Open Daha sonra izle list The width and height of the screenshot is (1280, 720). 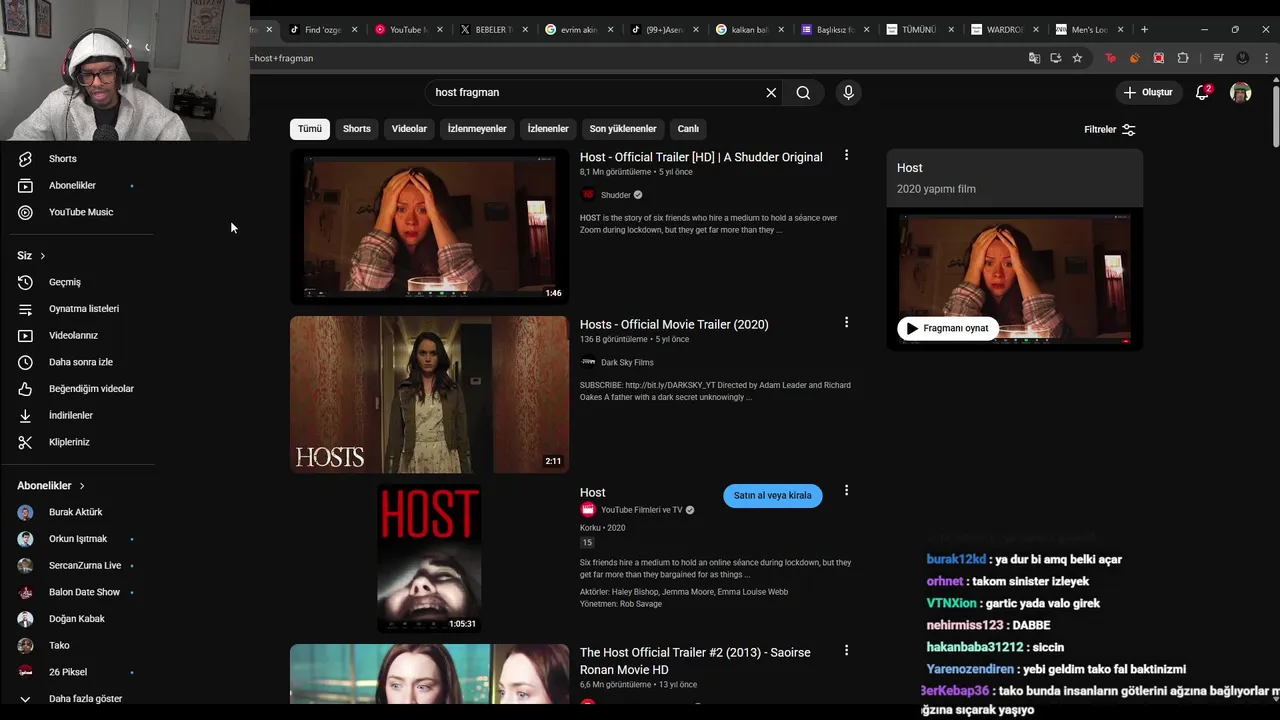pos(80,362)
